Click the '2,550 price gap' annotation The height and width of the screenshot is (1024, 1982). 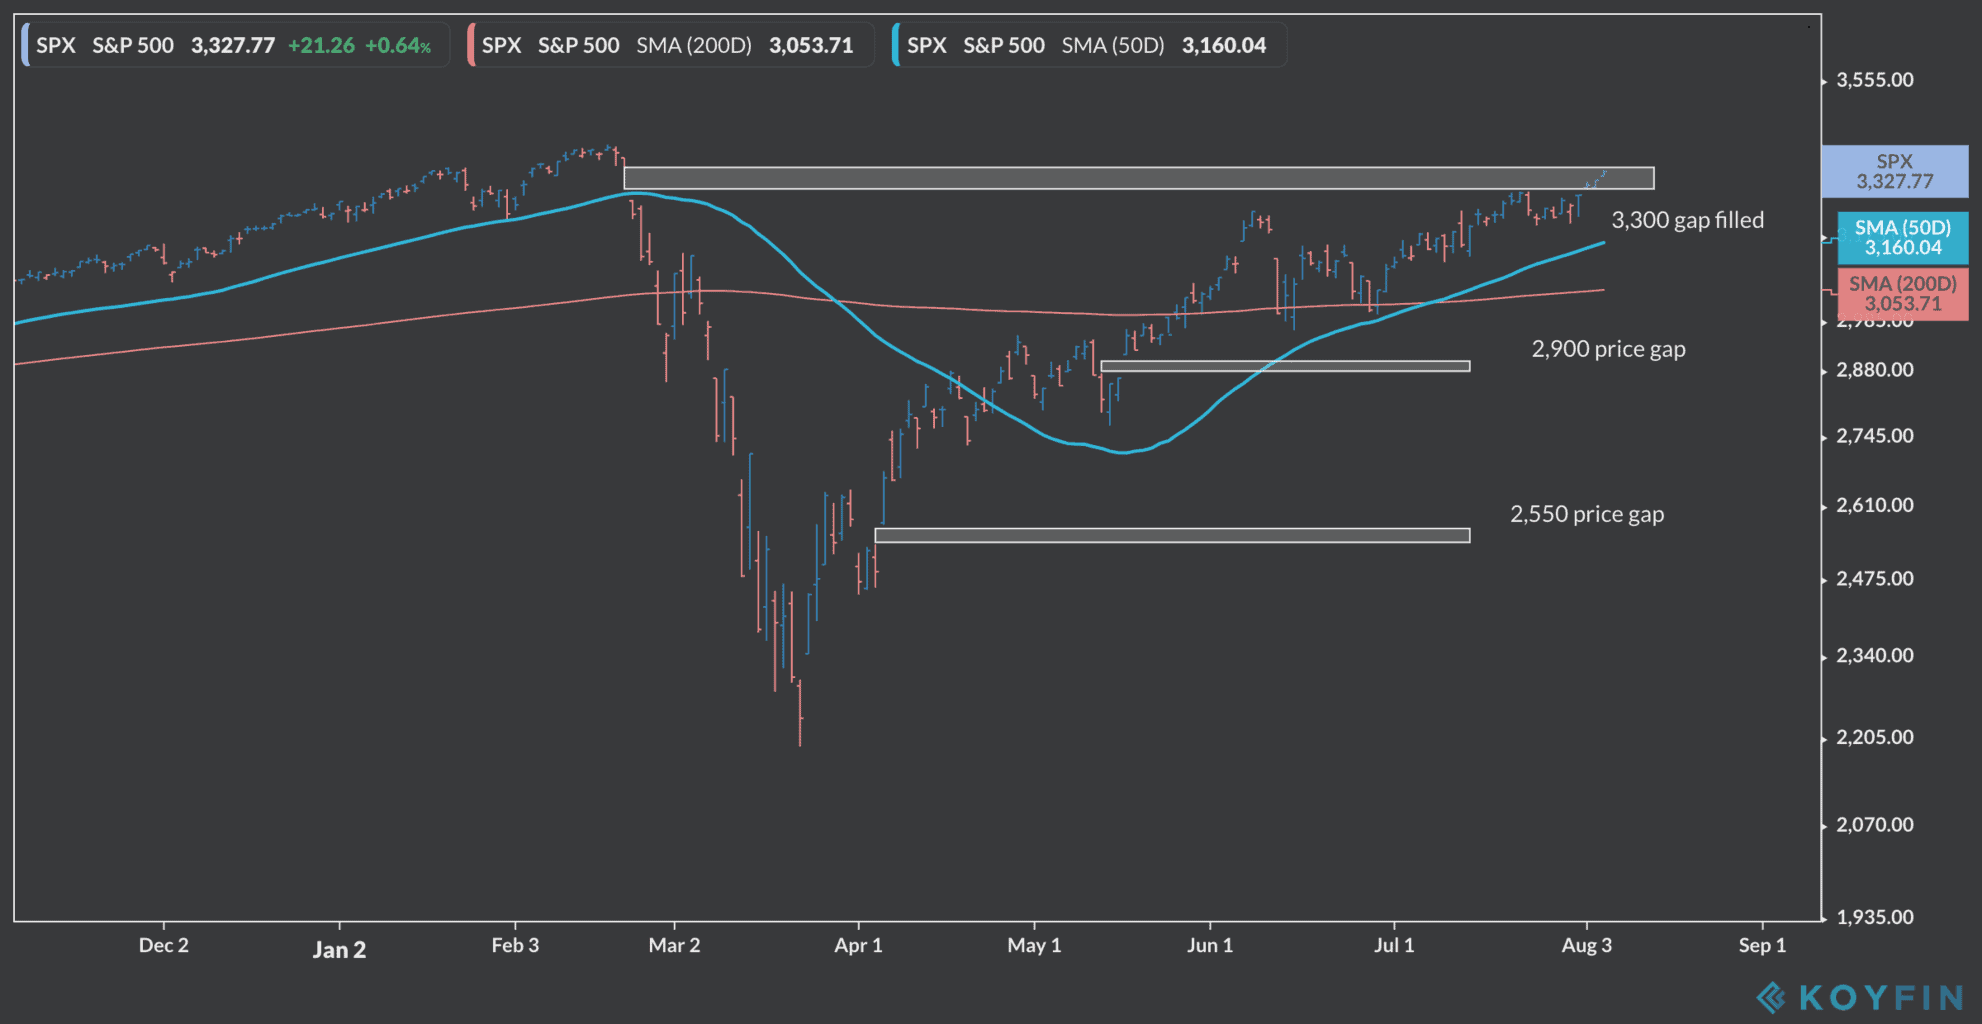tap(1587, 514)
